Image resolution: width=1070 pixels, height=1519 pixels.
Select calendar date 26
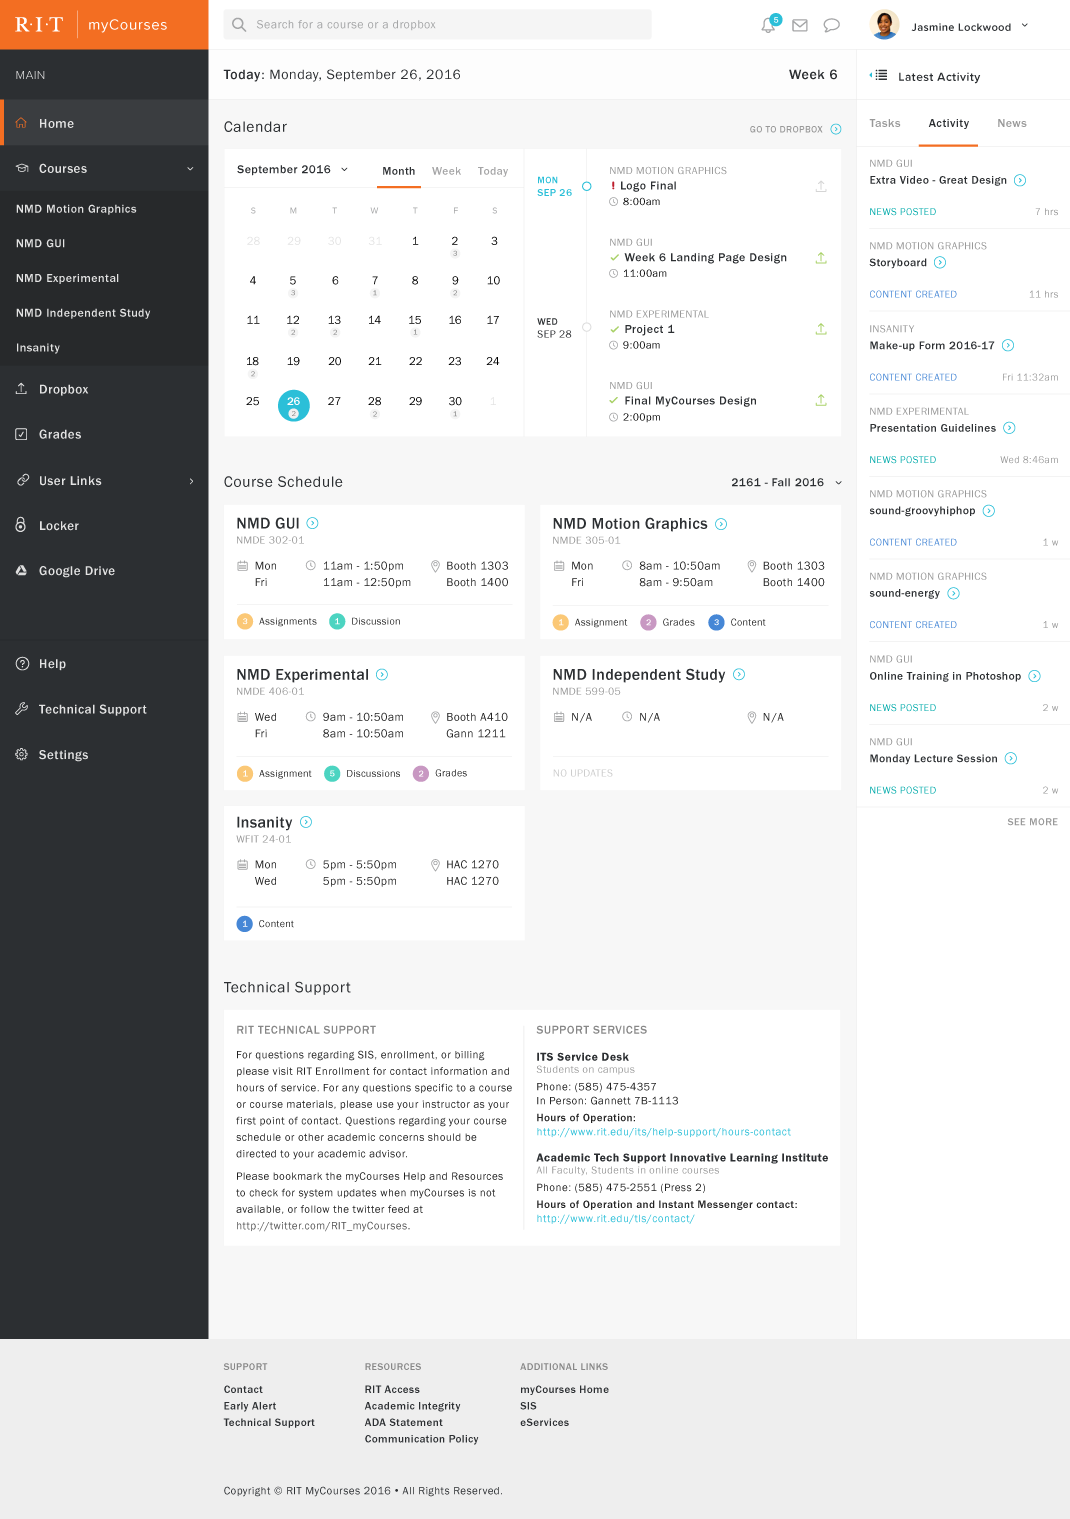[293, 405]
